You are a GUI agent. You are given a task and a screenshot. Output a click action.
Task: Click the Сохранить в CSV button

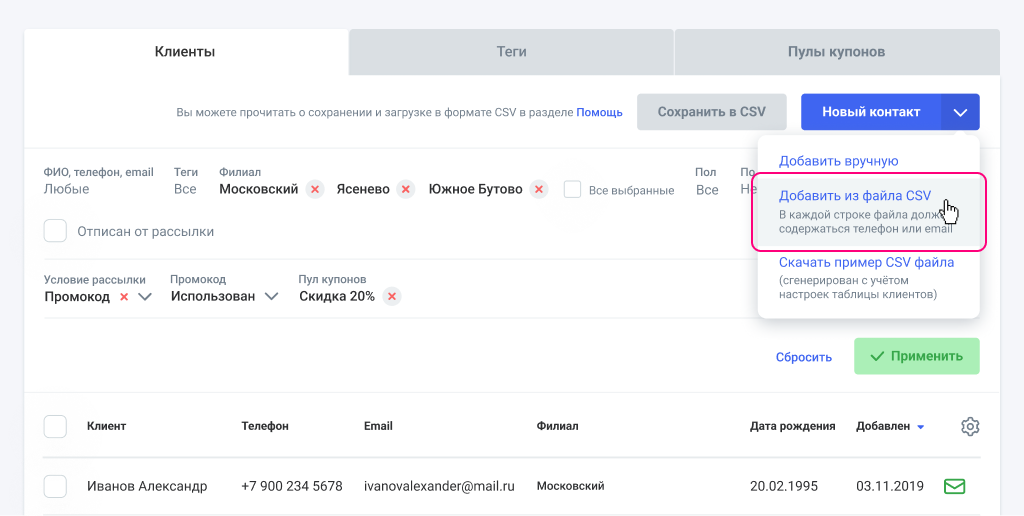tap(711, 112)
